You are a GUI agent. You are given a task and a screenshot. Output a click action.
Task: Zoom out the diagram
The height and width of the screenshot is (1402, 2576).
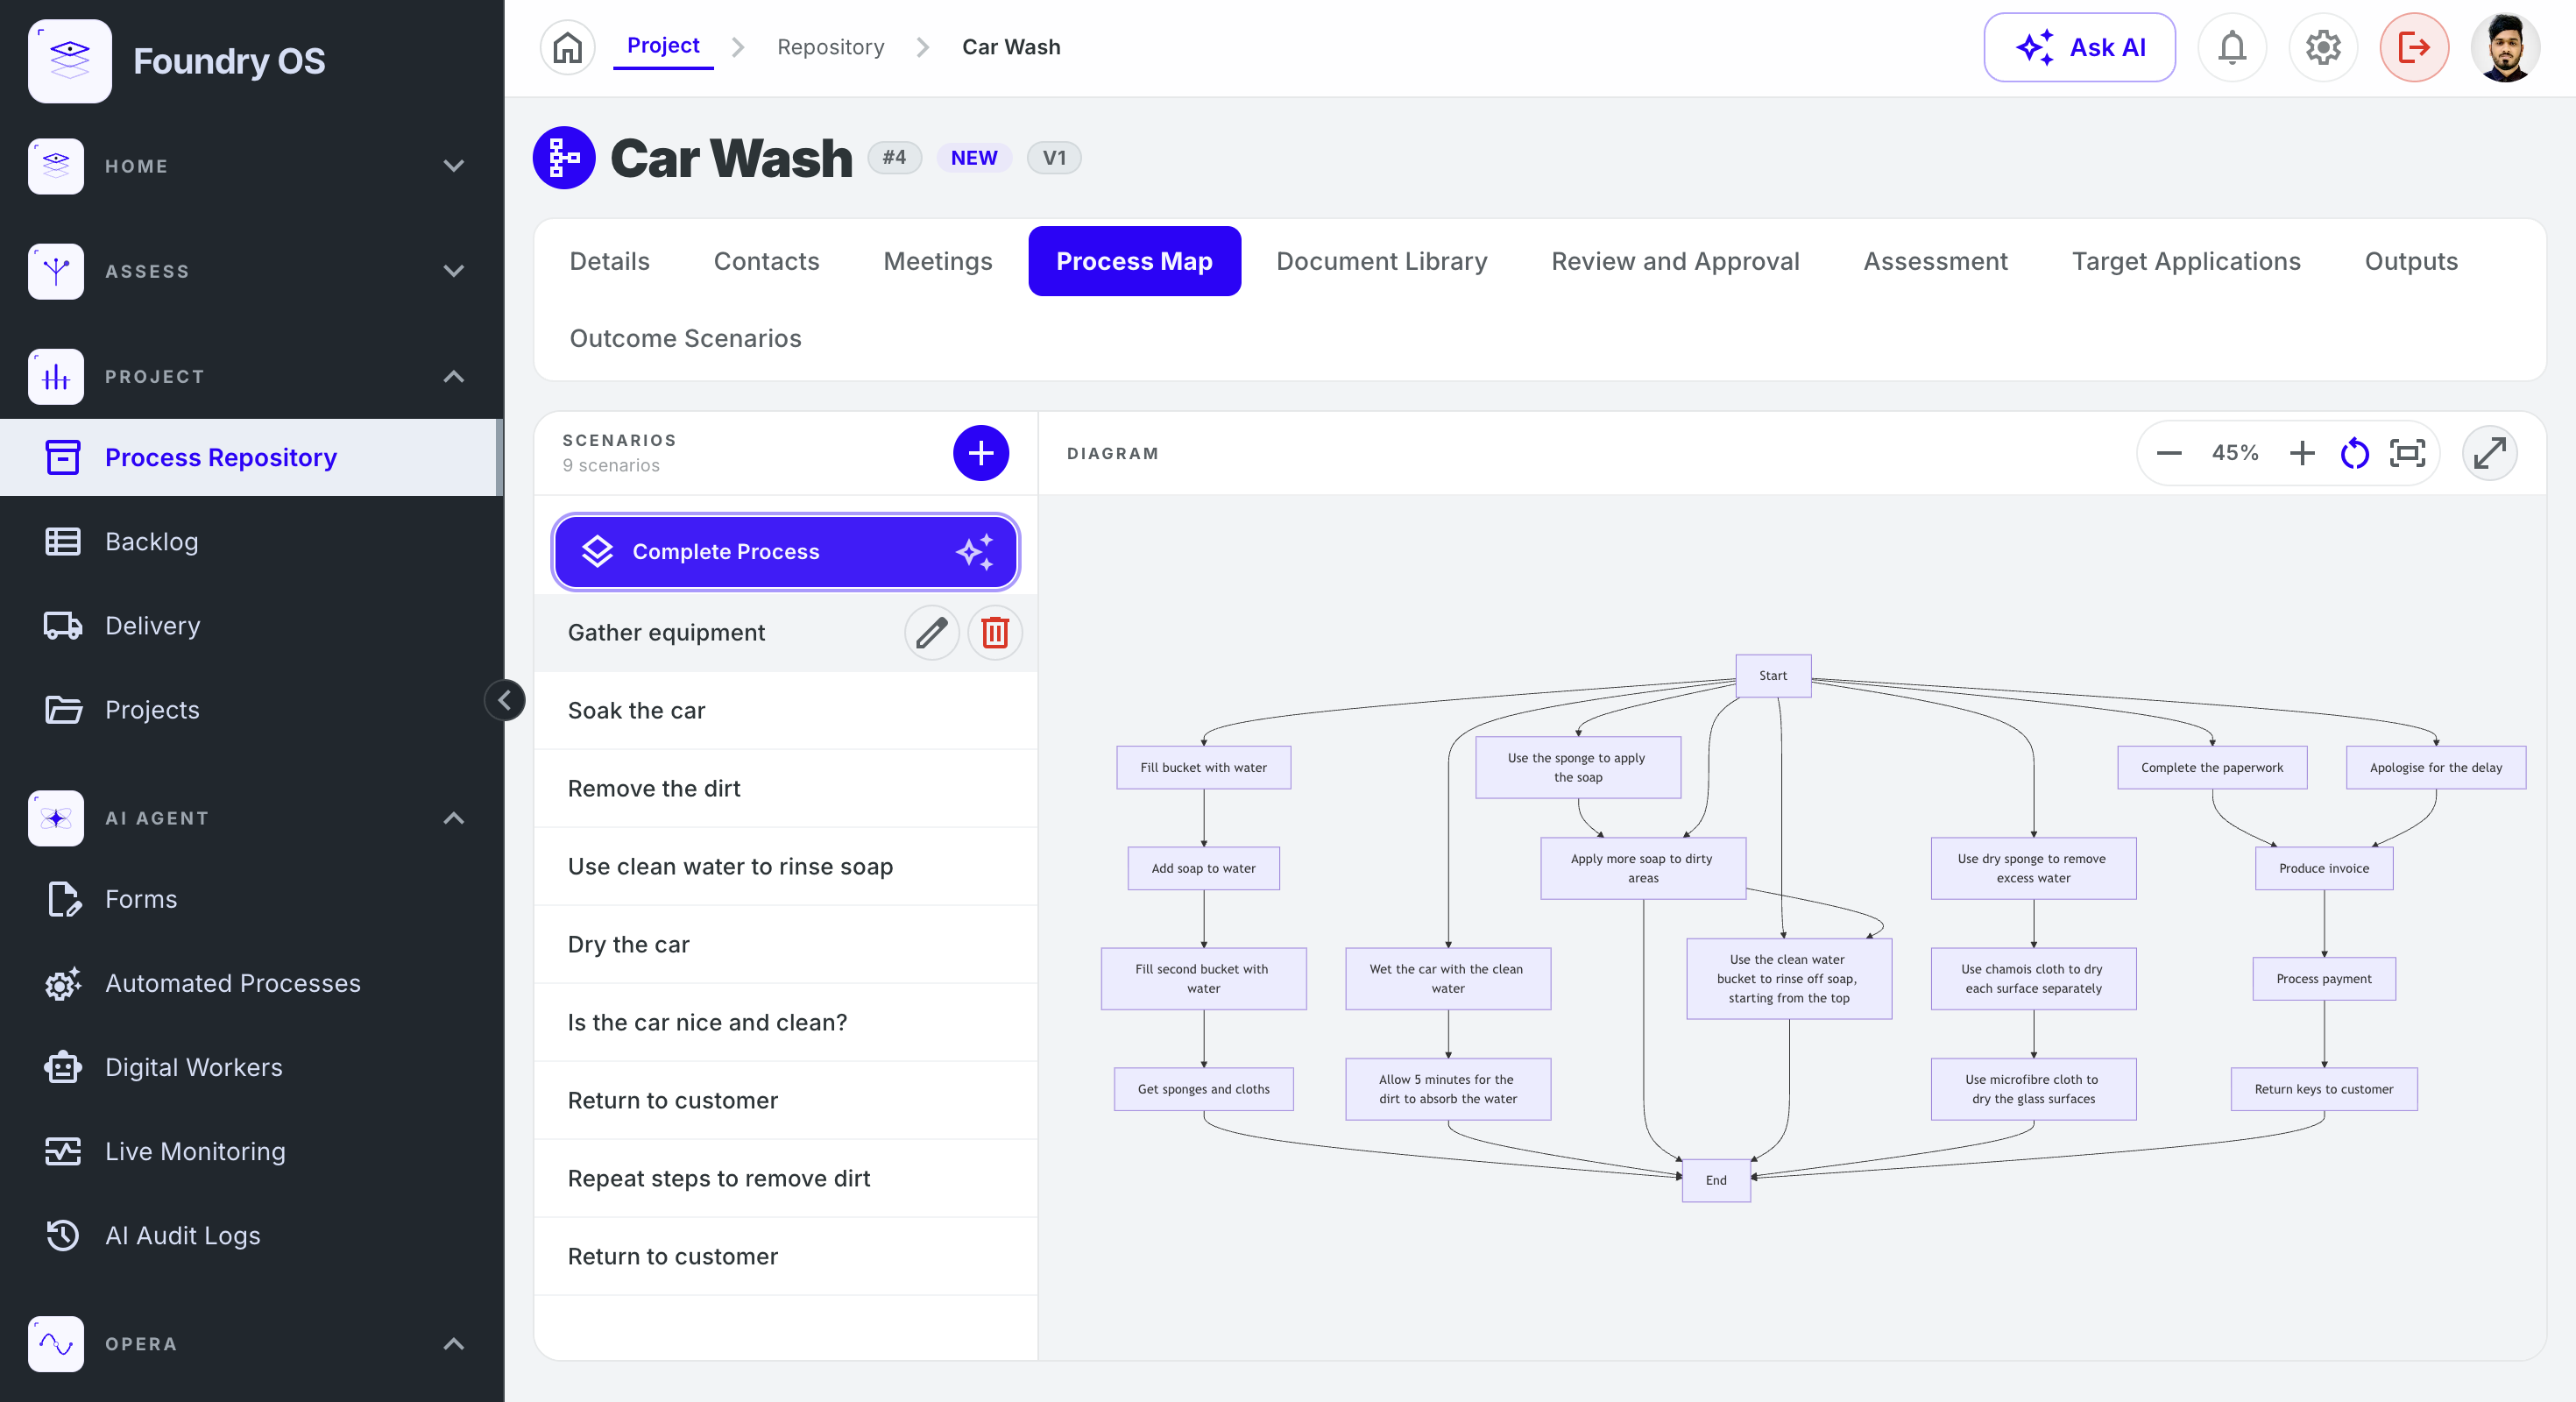(x=2168, y=453)
